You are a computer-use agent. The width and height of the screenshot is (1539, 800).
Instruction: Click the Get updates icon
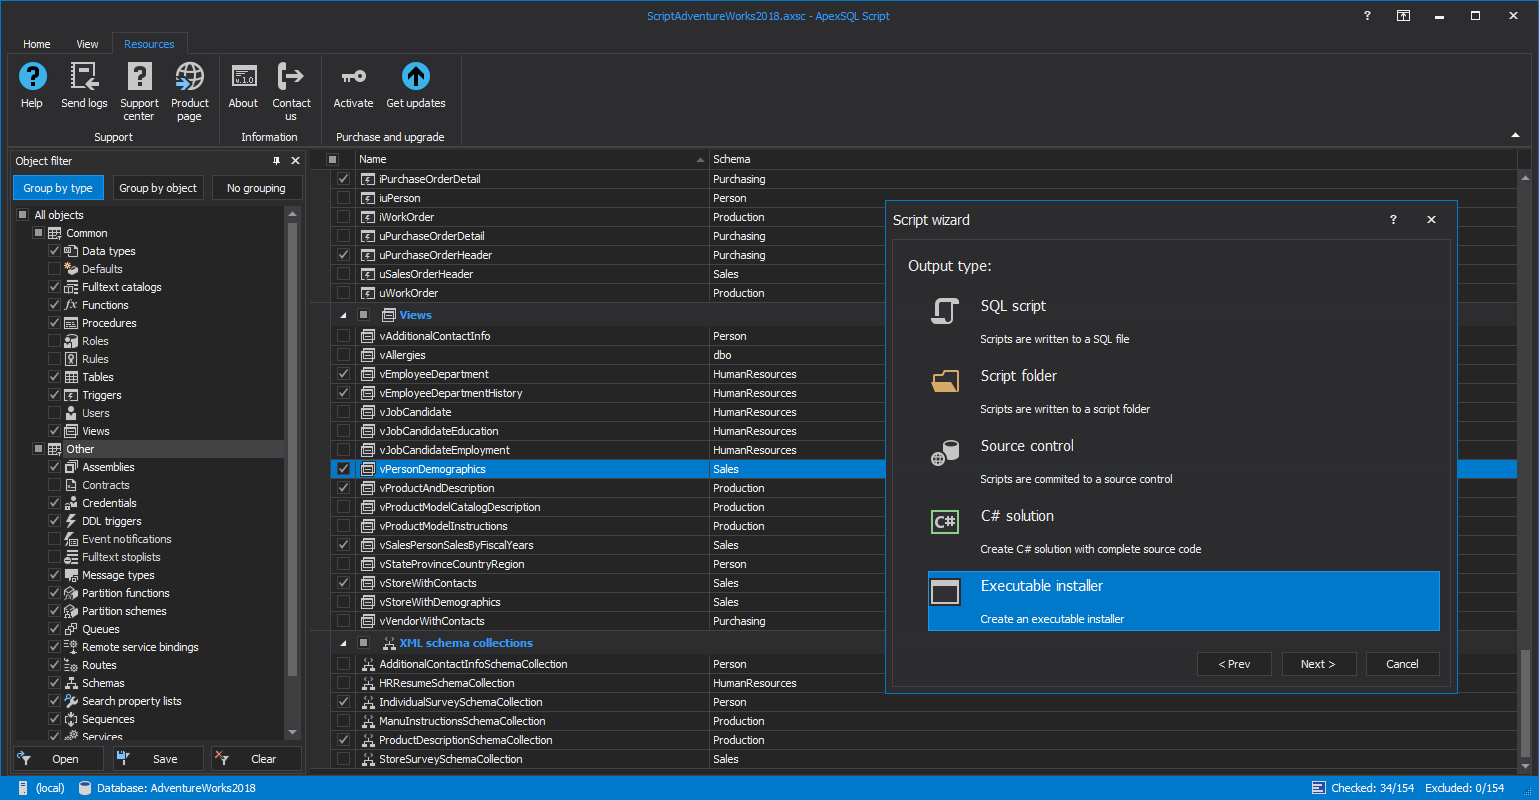[x=415, y=76]
